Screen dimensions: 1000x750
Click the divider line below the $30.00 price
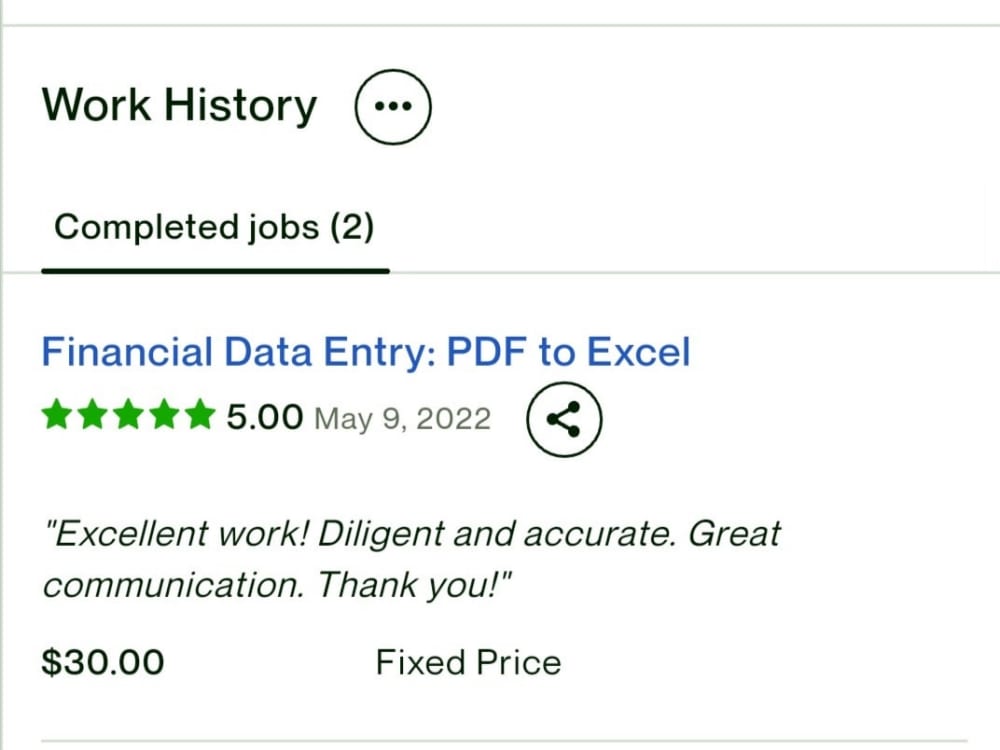click(x=504, y=741)
